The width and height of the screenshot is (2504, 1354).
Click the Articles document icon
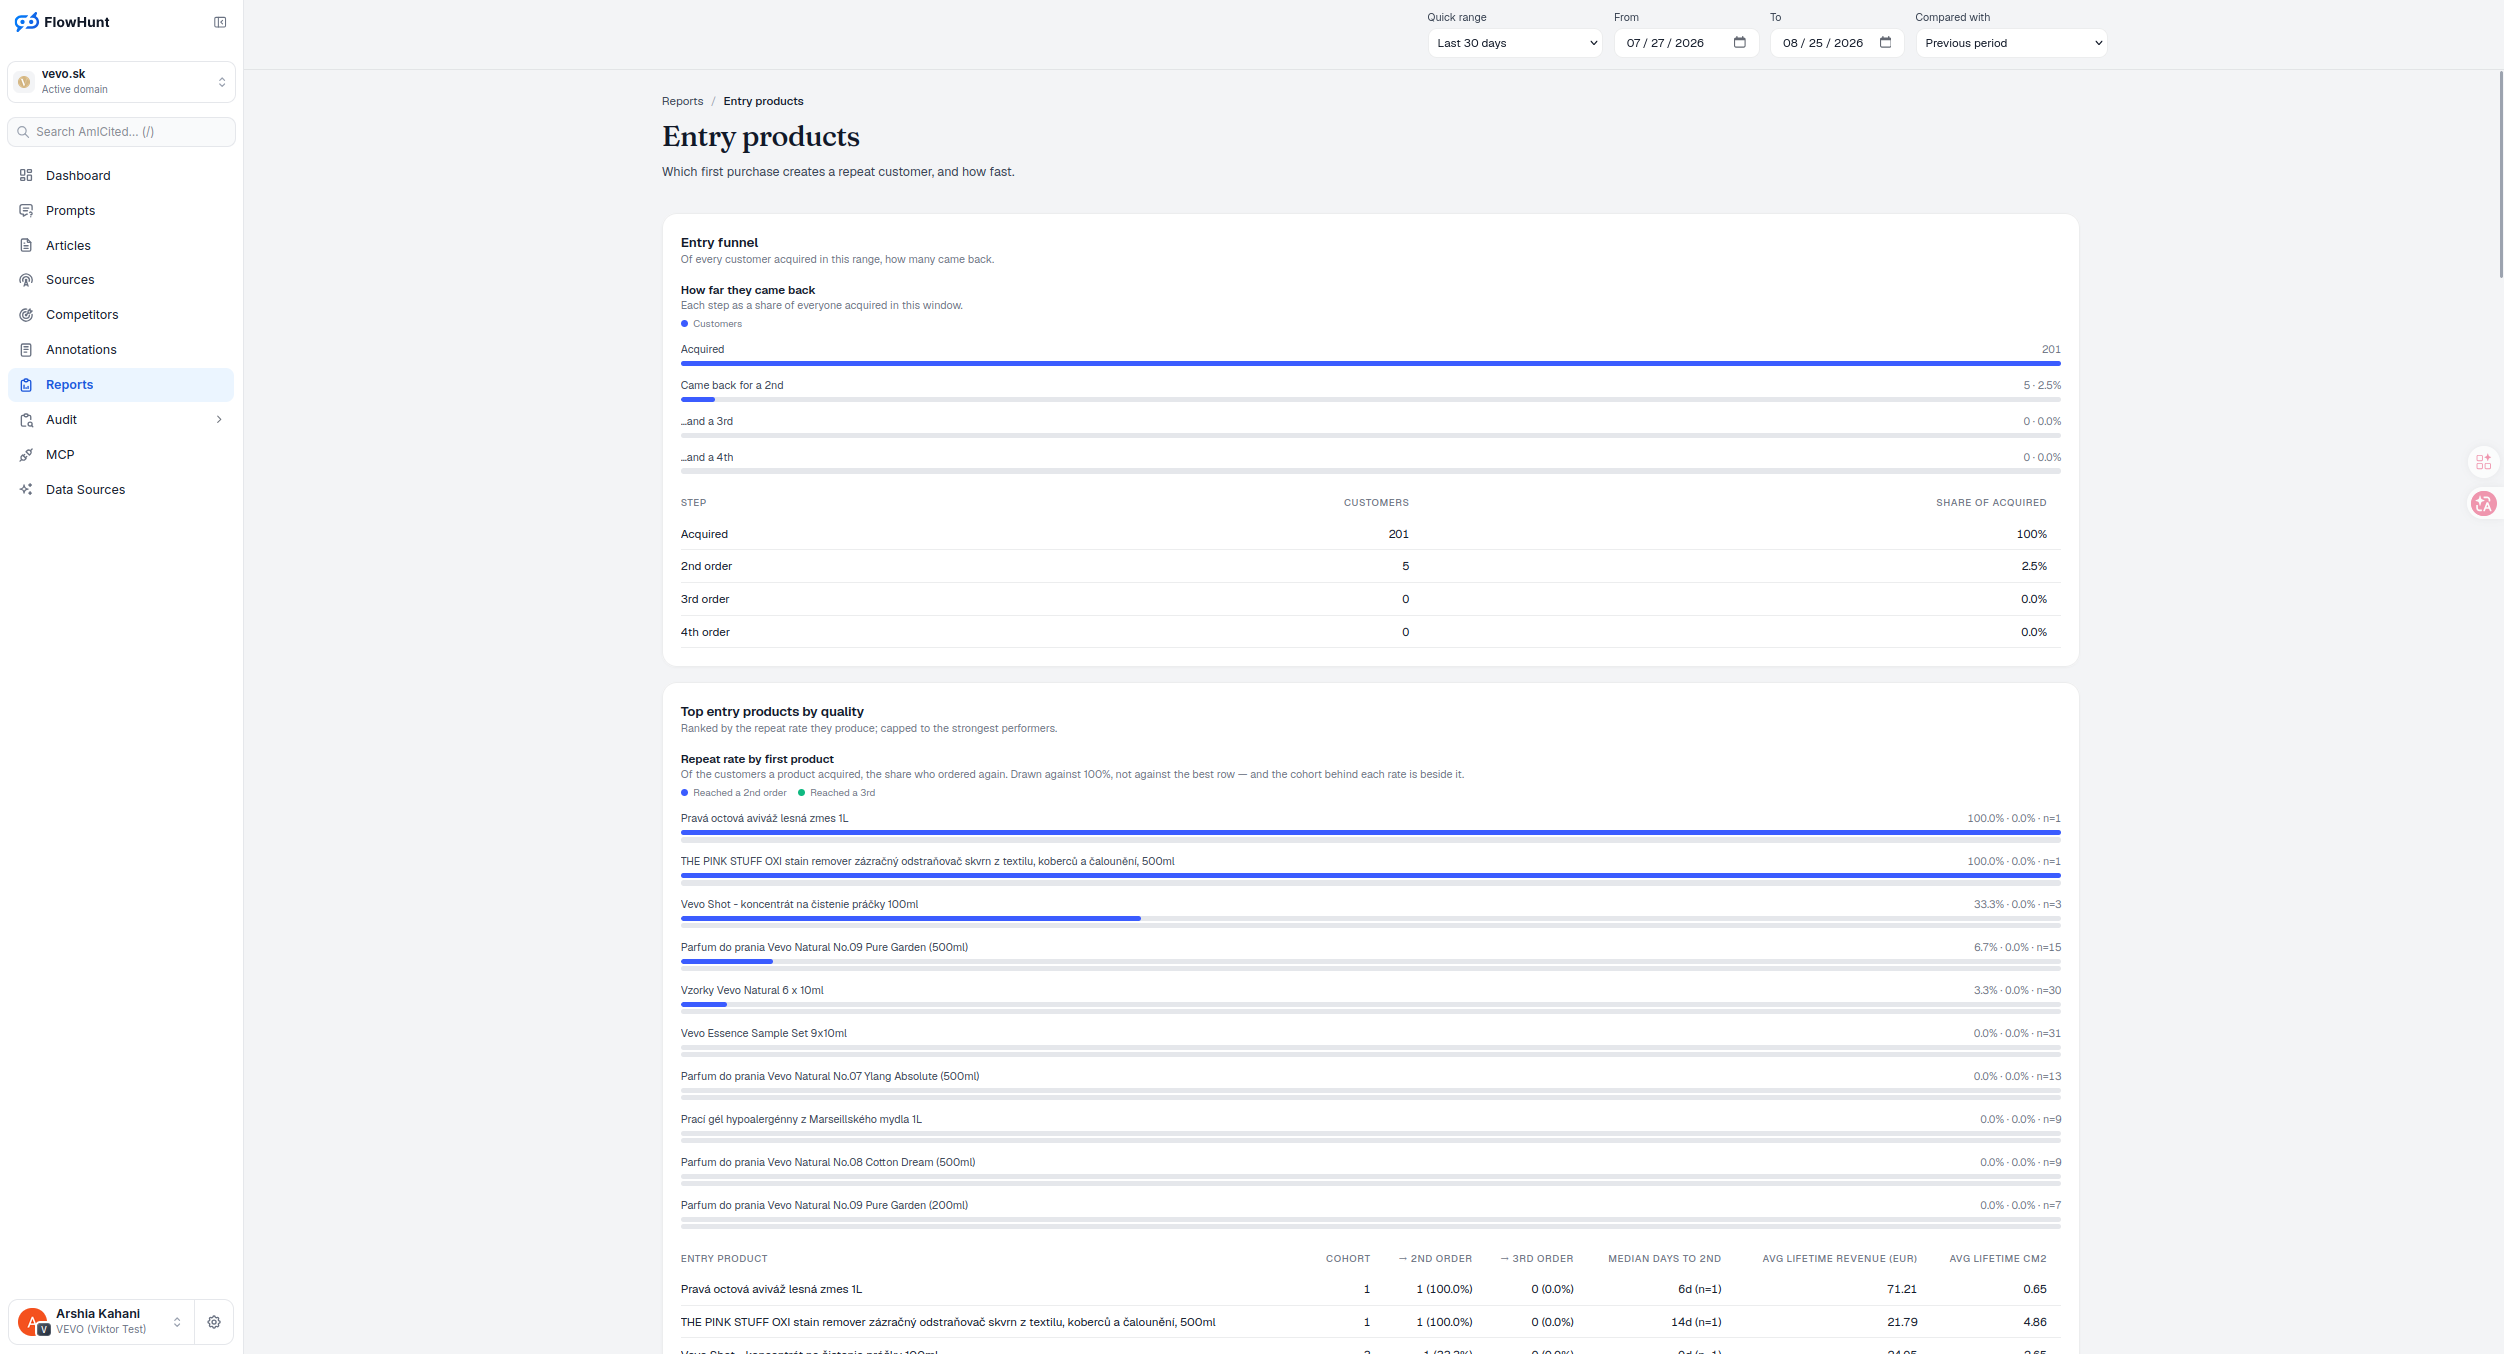click(x=26, y=245)
